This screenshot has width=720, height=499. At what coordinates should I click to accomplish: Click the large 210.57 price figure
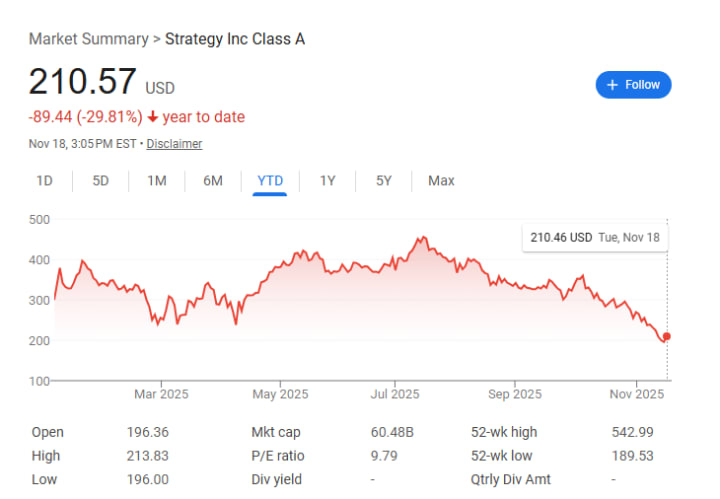pyautogui.click(x=84, y=82)
